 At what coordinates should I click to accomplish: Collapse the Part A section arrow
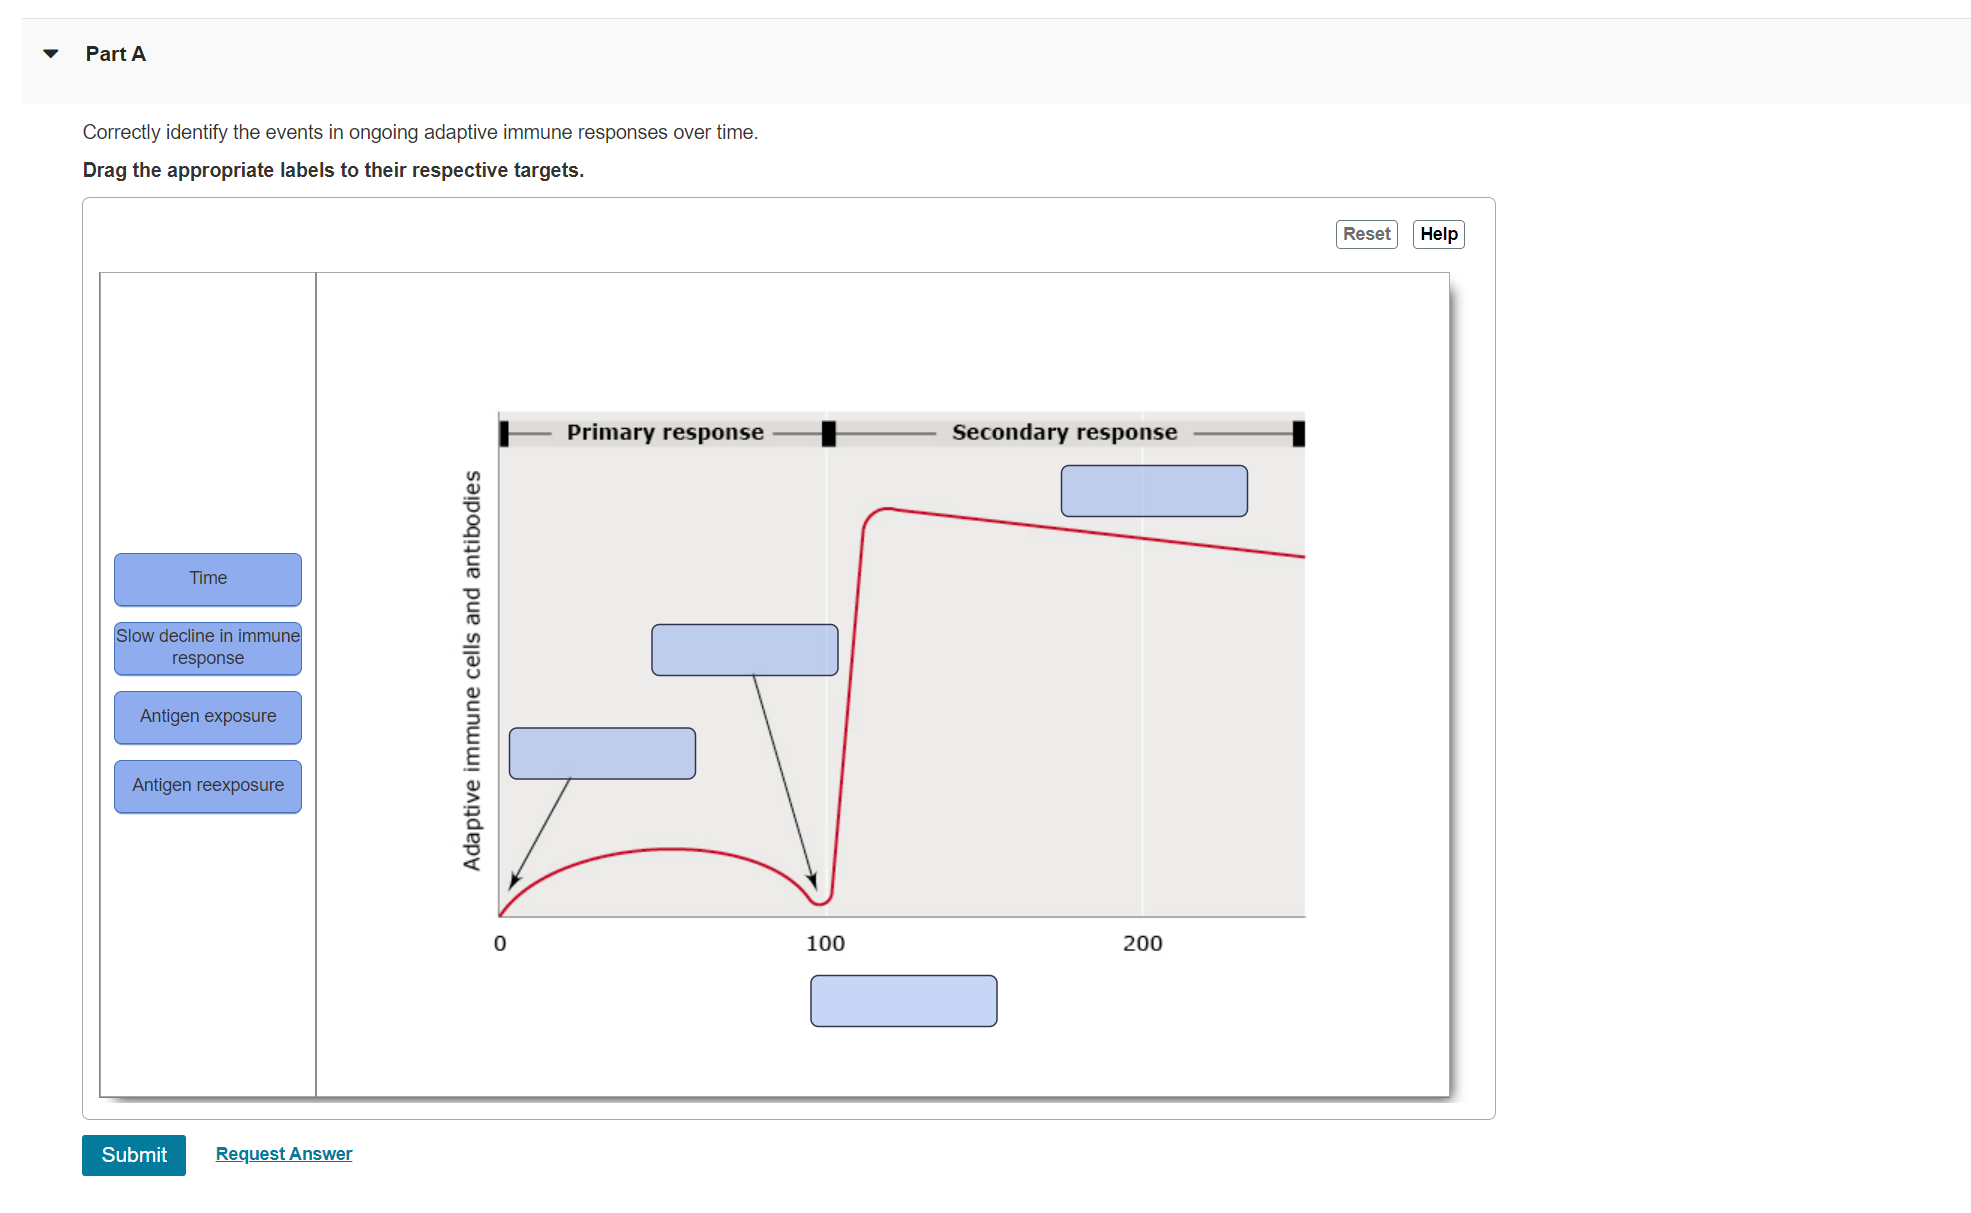click(51, 54)
